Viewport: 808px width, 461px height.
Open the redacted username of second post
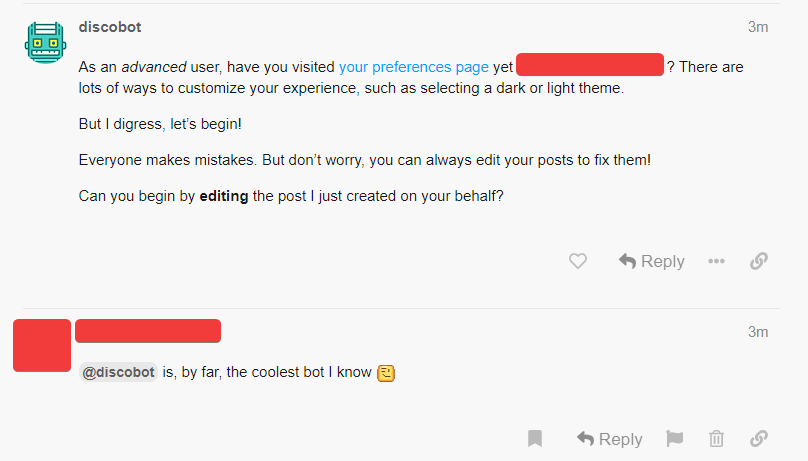(x=148, y=331)
